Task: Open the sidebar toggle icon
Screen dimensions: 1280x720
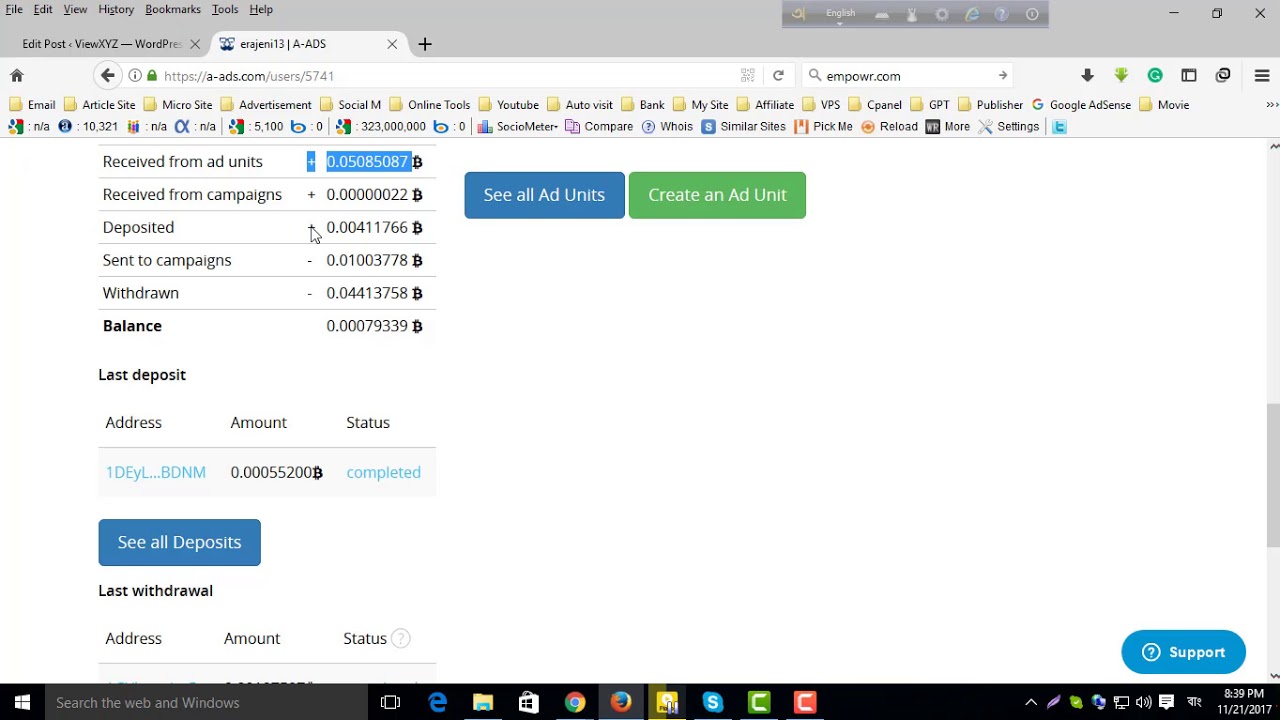Action: [1189, 76]
